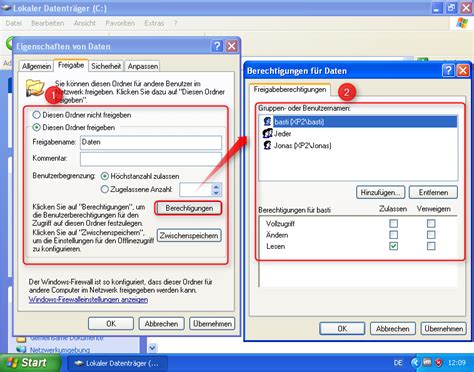This screenshot has width=474, height=372.
Task: Confirm Eigenschaften dialog with OK
Action: pyautogui.click(x=111, y=324)
